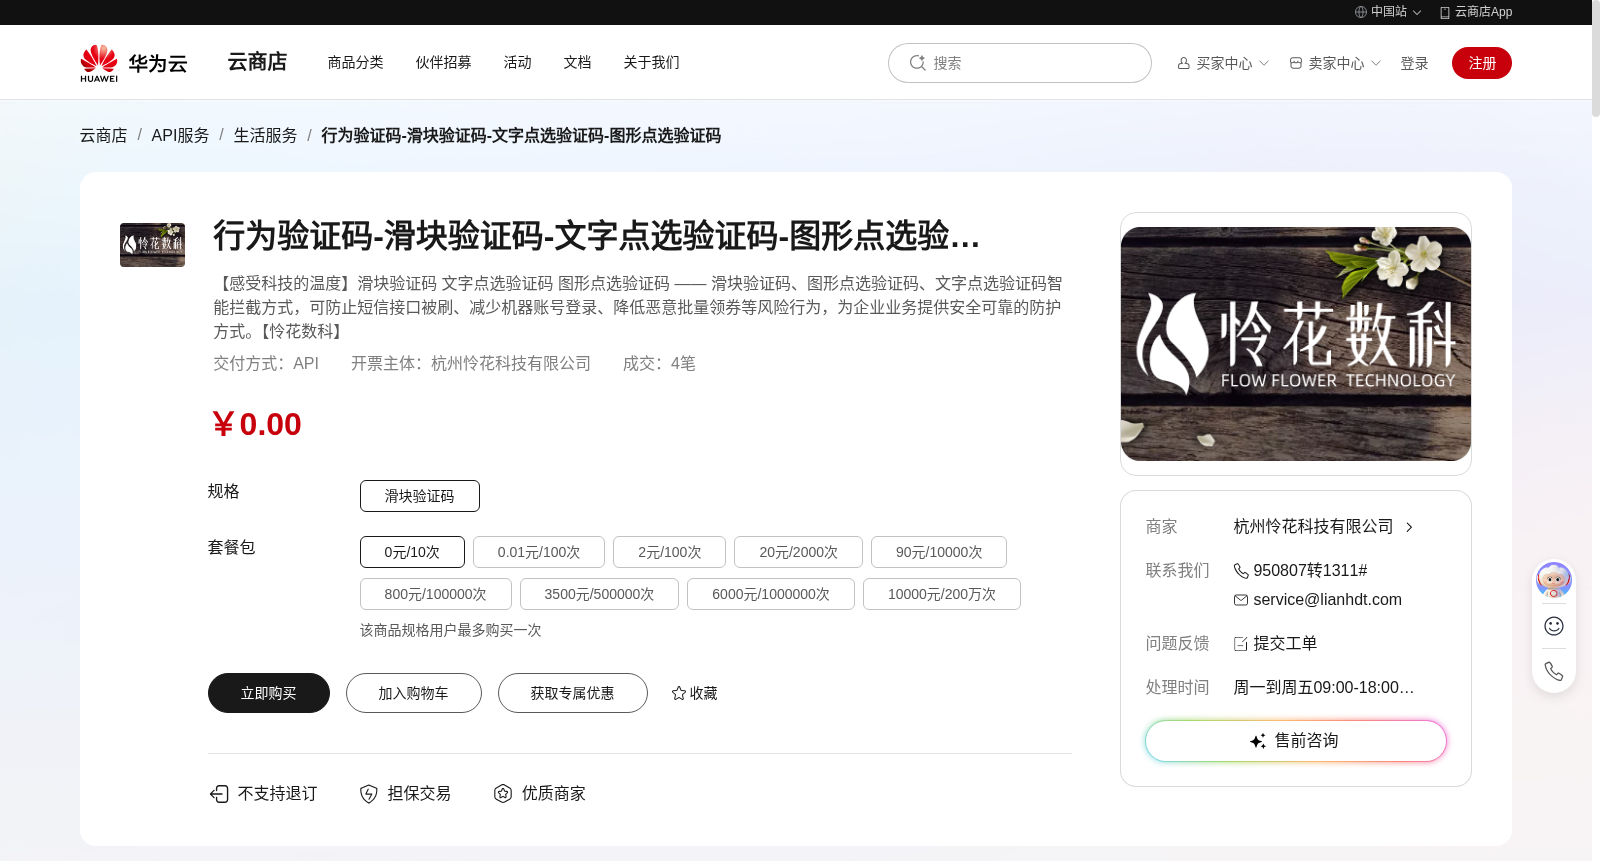Select the 0.01元/100次 package
Image resolution: width=1600 pixels, height=861 pixels.
point(539,552)
